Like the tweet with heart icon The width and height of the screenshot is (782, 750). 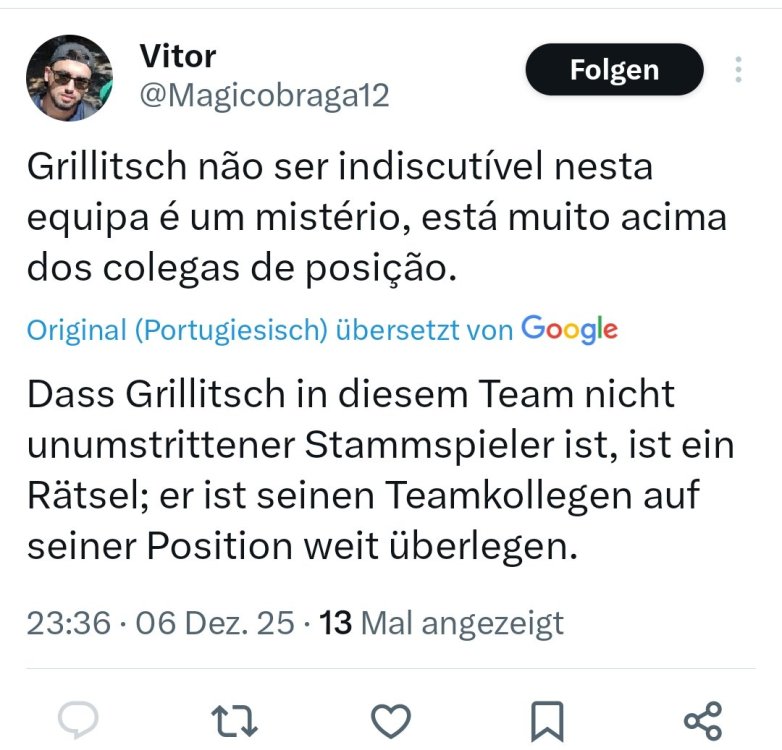coord(391,721)
